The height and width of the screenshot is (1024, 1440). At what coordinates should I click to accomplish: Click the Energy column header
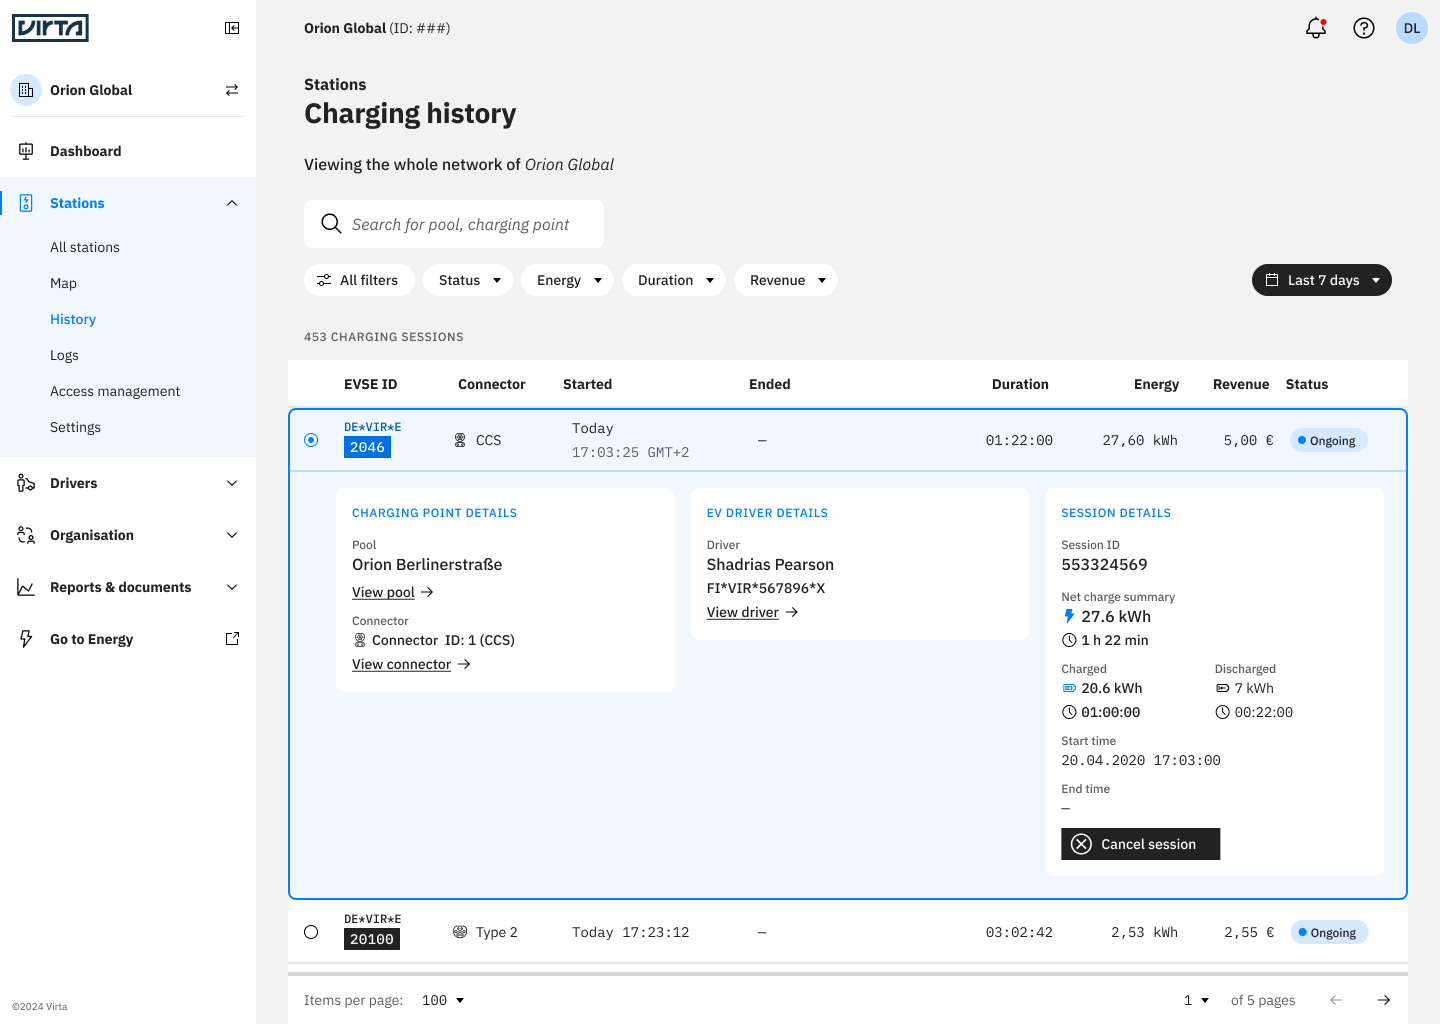[1156, 384]
